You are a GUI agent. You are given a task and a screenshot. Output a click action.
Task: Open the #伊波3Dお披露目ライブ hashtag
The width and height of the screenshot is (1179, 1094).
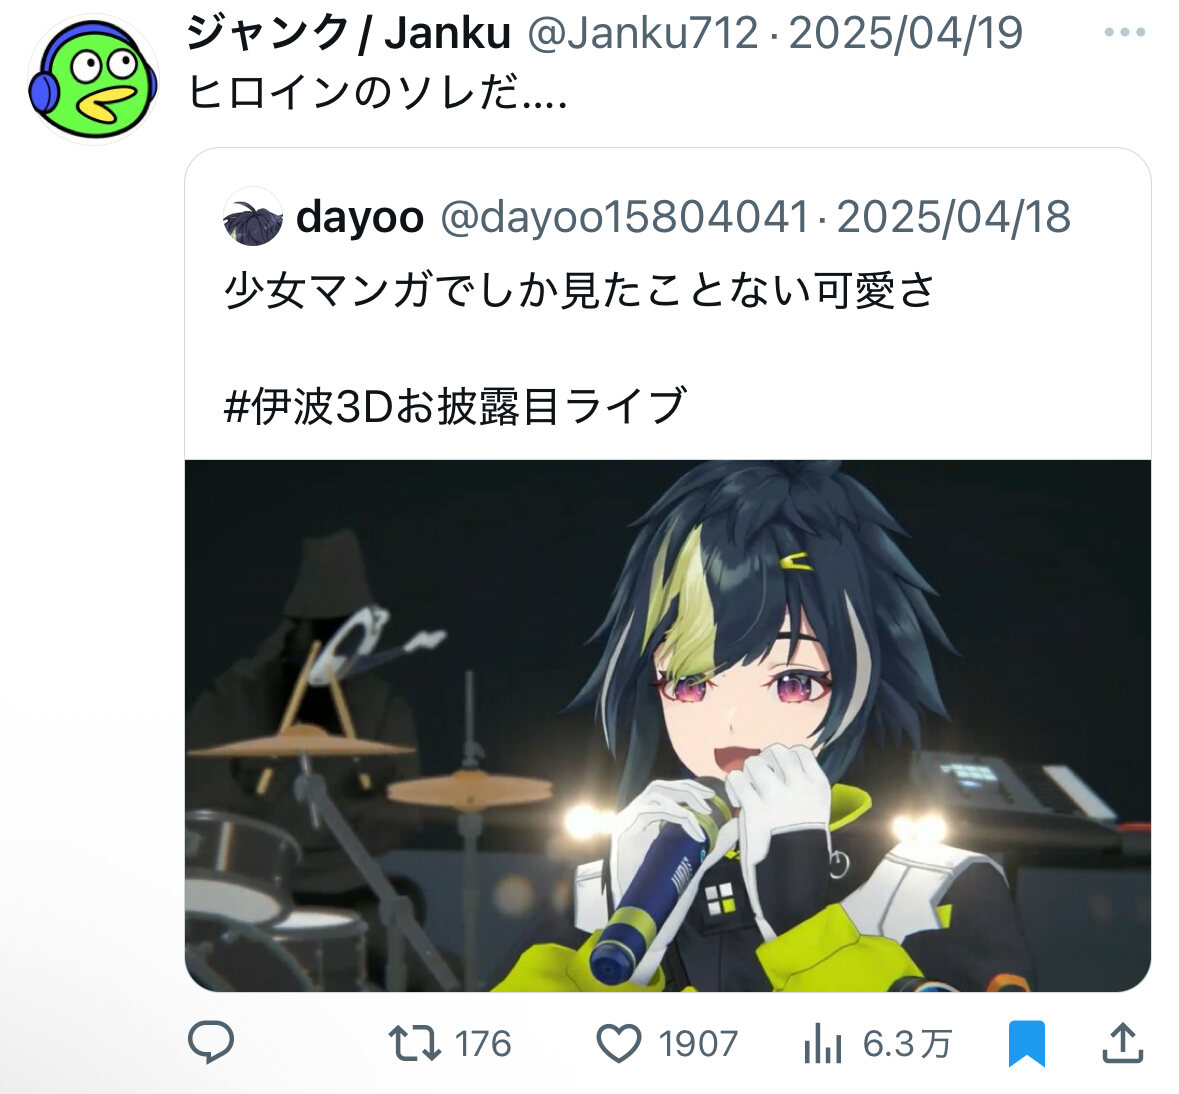click(456, 406)
